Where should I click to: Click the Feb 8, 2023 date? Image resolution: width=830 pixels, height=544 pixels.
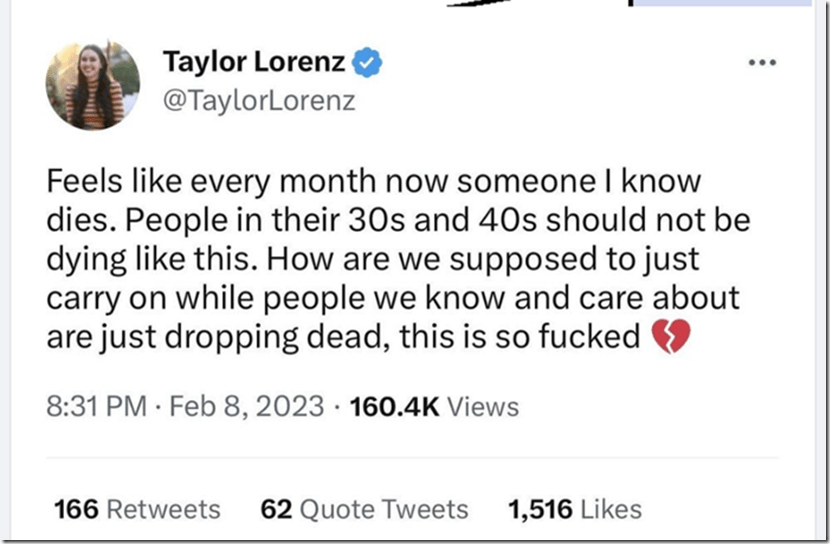[x=250, y=406]
